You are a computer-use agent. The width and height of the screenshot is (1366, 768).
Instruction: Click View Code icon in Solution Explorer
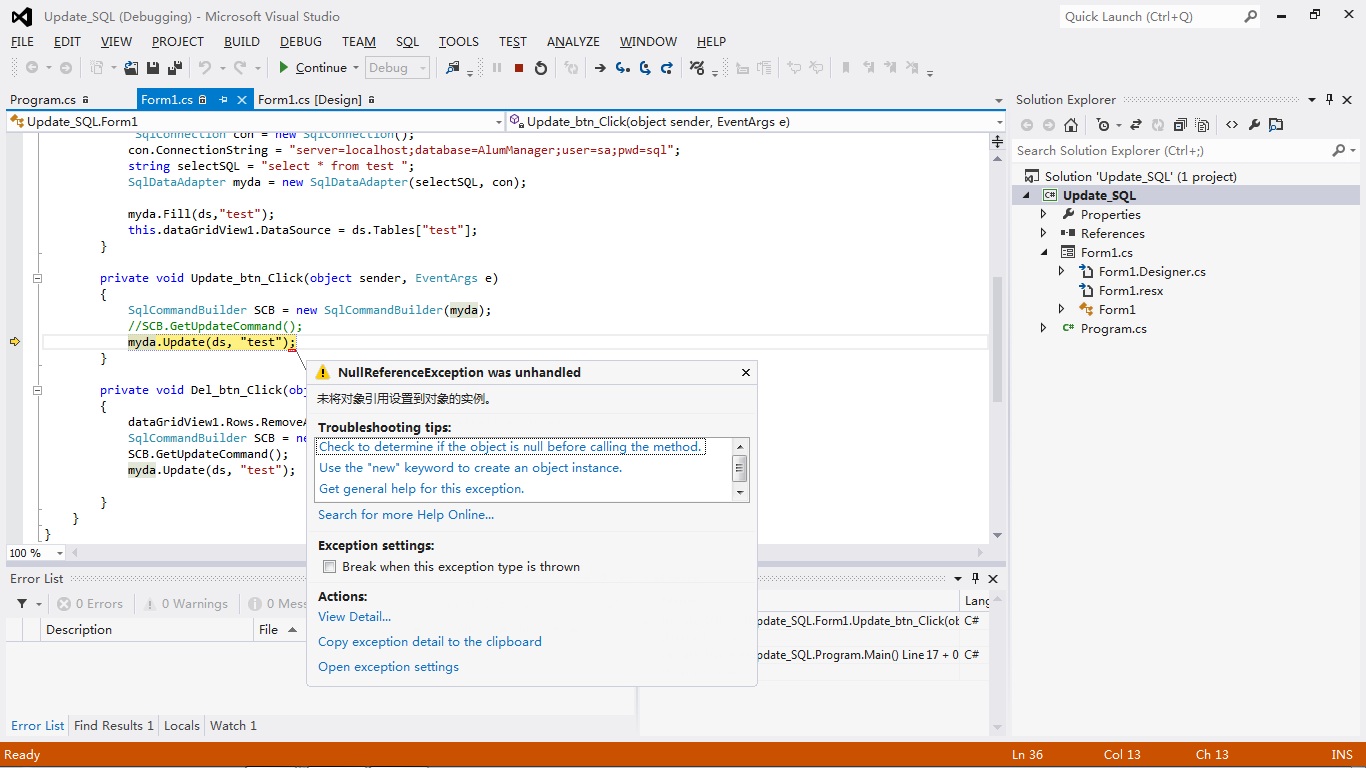(1232, 125)
